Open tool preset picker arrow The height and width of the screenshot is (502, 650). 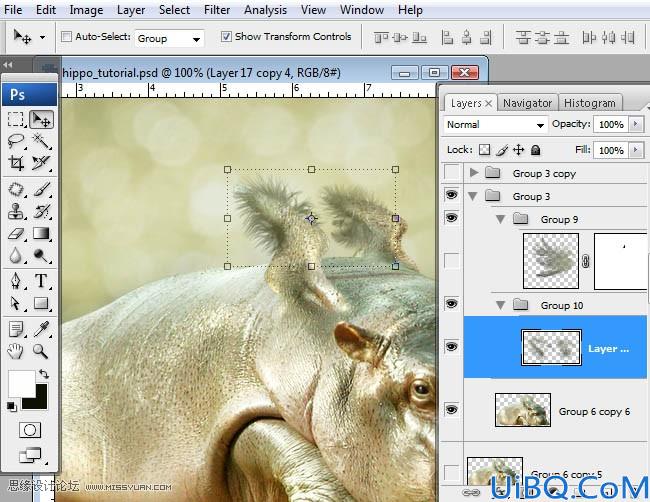tap(43, 37)
